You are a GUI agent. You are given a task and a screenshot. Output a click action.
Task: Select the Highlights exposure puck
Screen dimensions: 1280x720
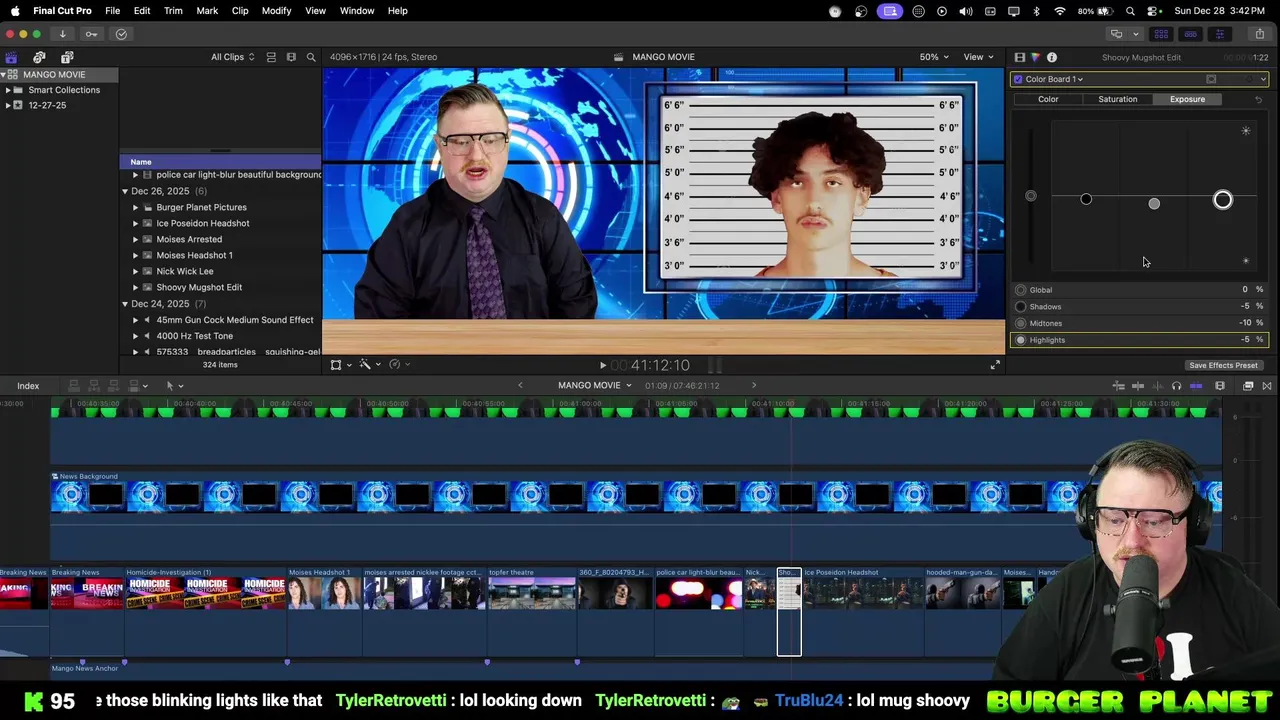point(1222,200)
